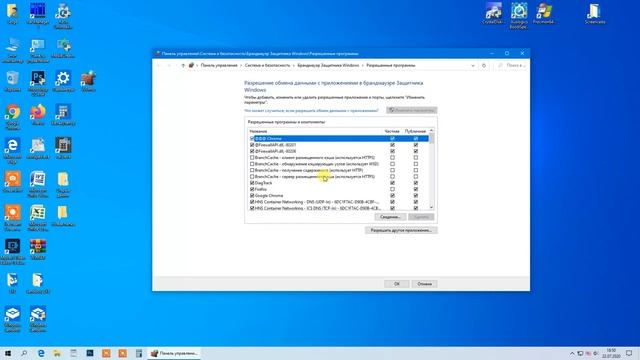
Task: Select the BranchCache (WSD) list row
Action: pos(339,164)
